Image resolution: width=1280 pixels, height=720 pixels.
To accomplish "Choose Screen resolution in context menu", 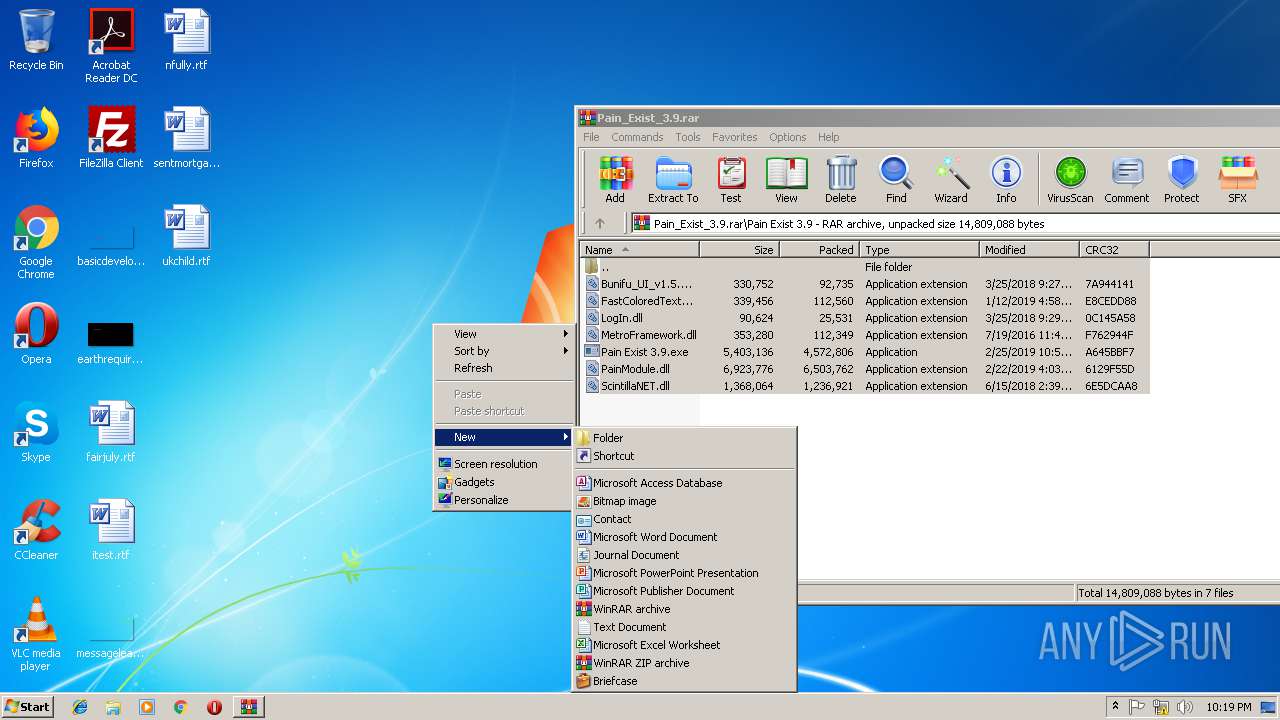I will tap(503, 464).
